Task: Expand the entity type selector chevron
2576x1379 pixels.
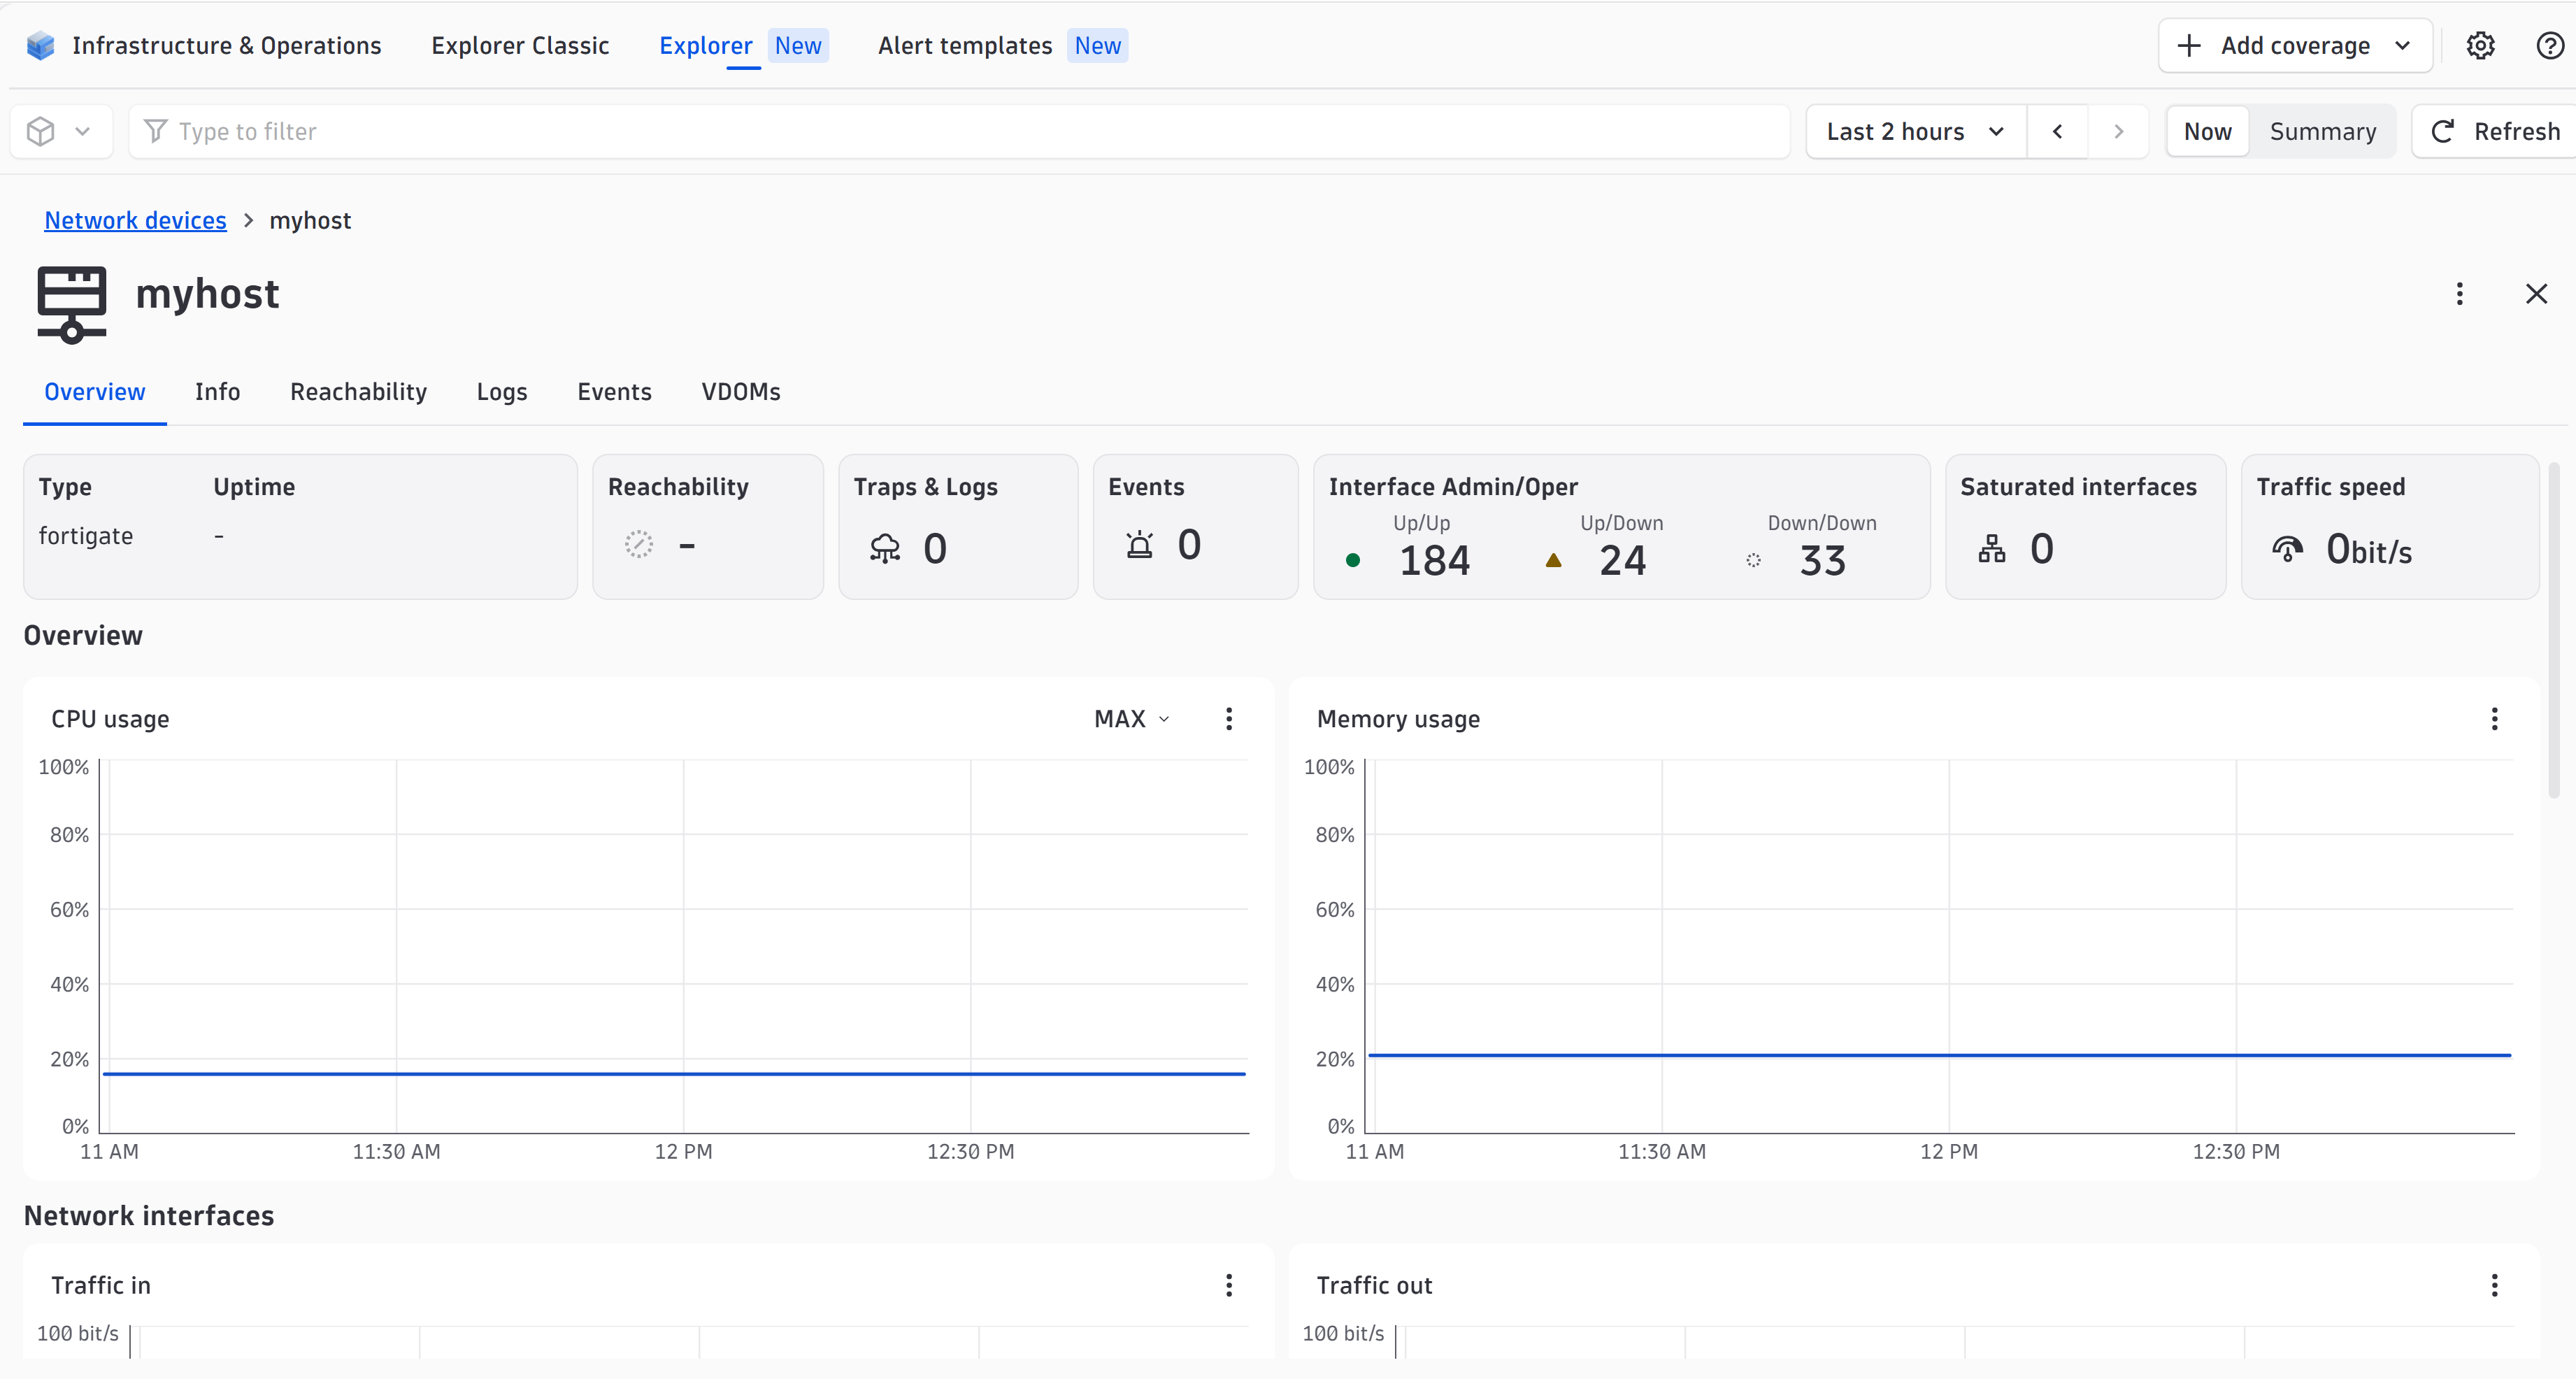Action: 83,132
